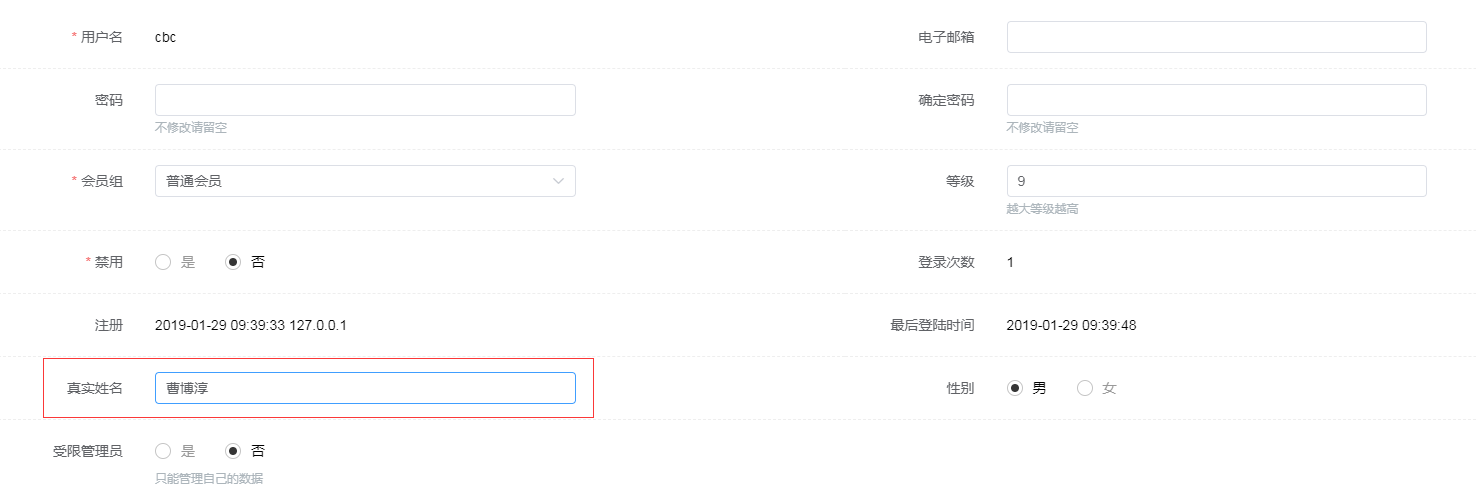Select 否 for 受限管理员
The height and width of the screenshot is (500, 1476).
tap(234, 451)
